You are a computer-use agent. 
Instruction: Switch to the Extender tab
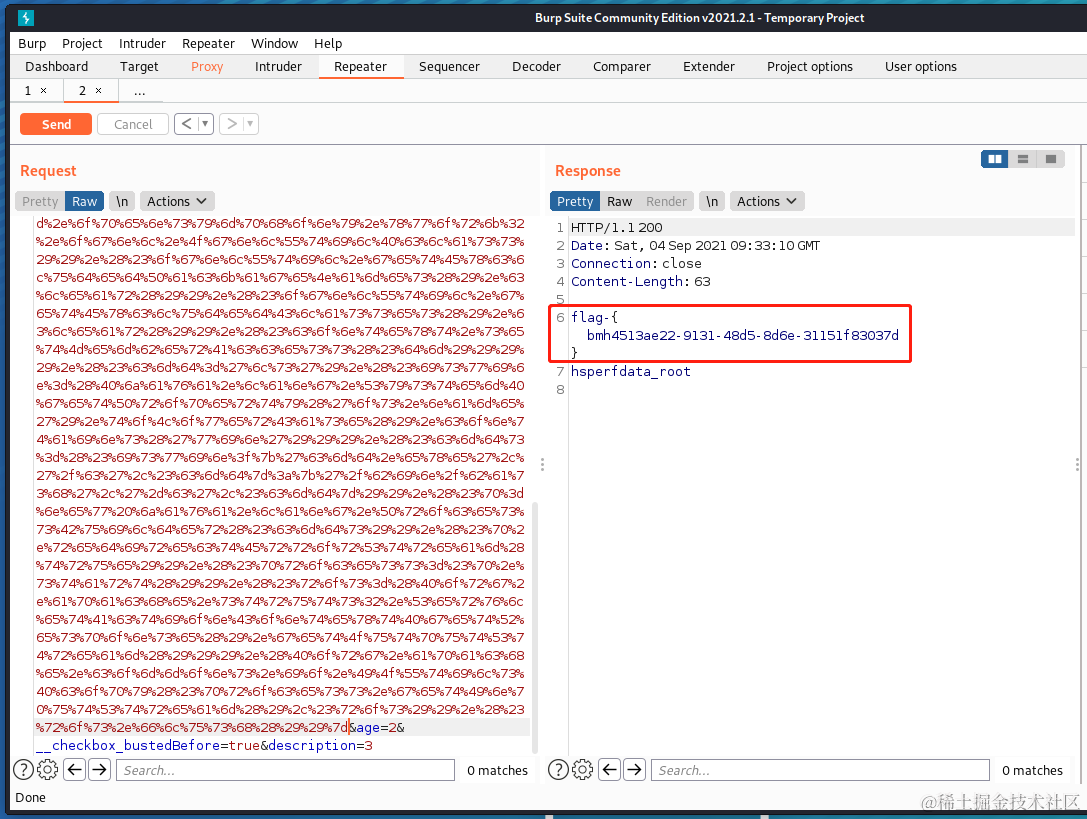708,67
